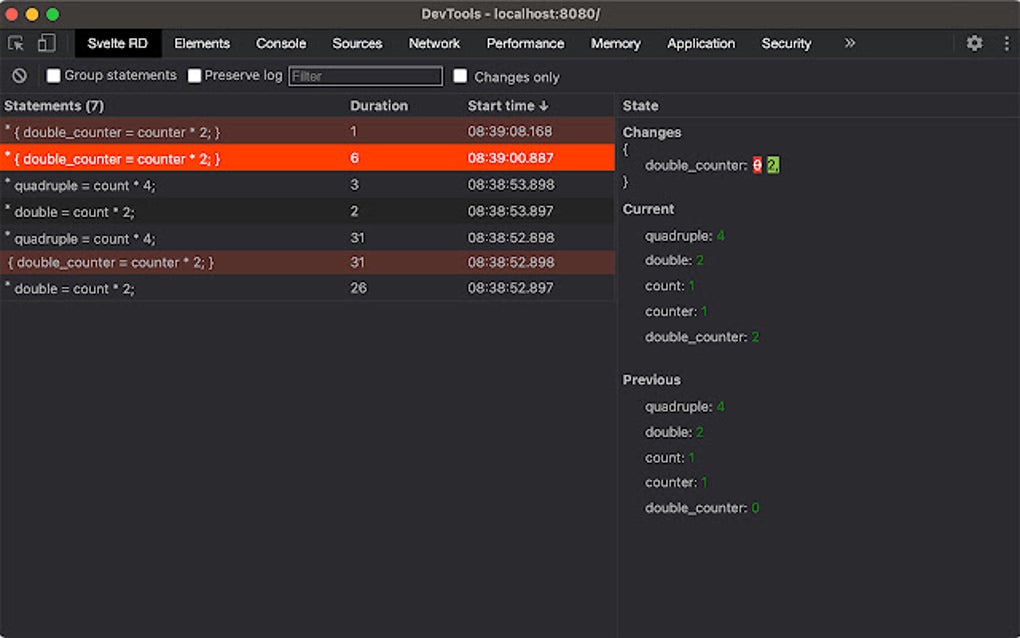1020x638 pixels.
Task: Click the Statements (7) column header
Action: click(x=54, y=106)
